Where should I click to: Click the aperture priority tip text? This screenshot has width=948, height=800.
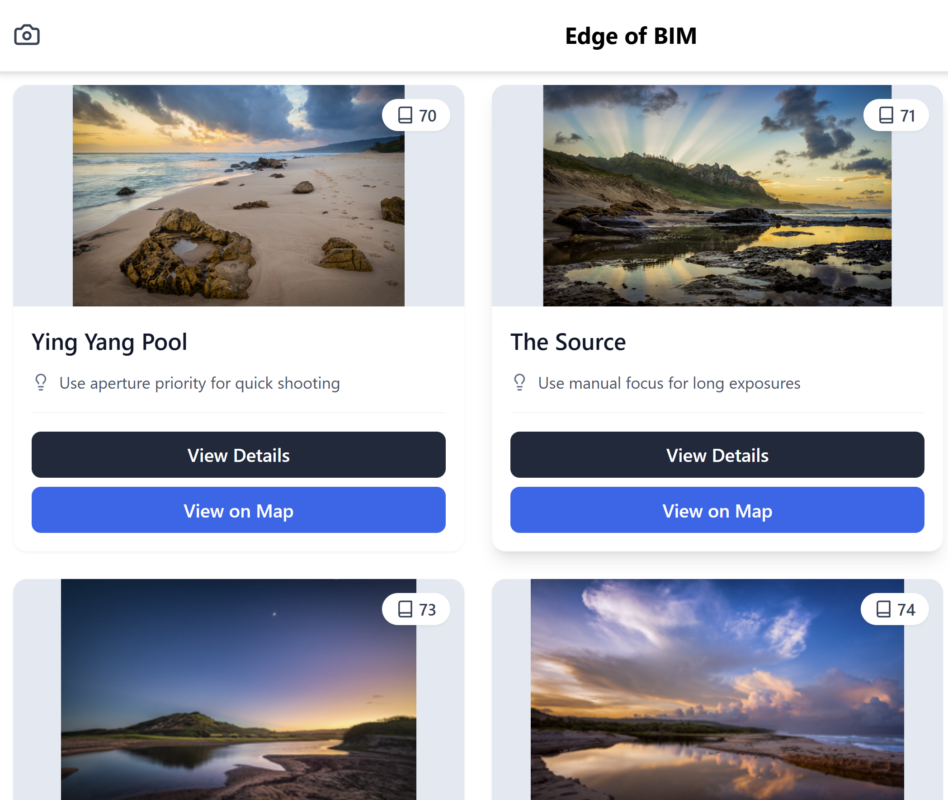point(200,383)
